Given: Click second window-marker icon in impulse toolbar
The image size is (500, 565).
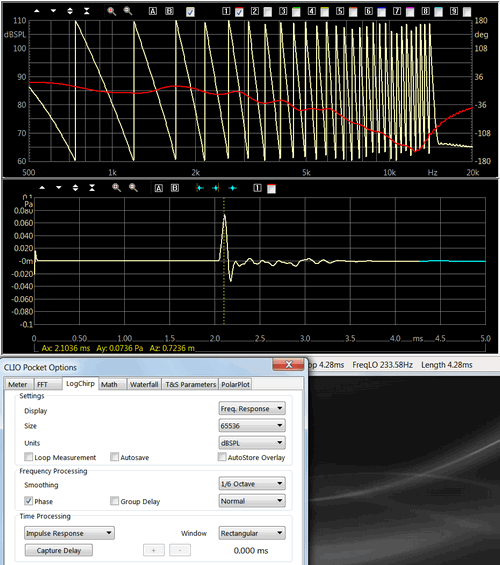Looking at the screenshot, I should pos(216,188).
